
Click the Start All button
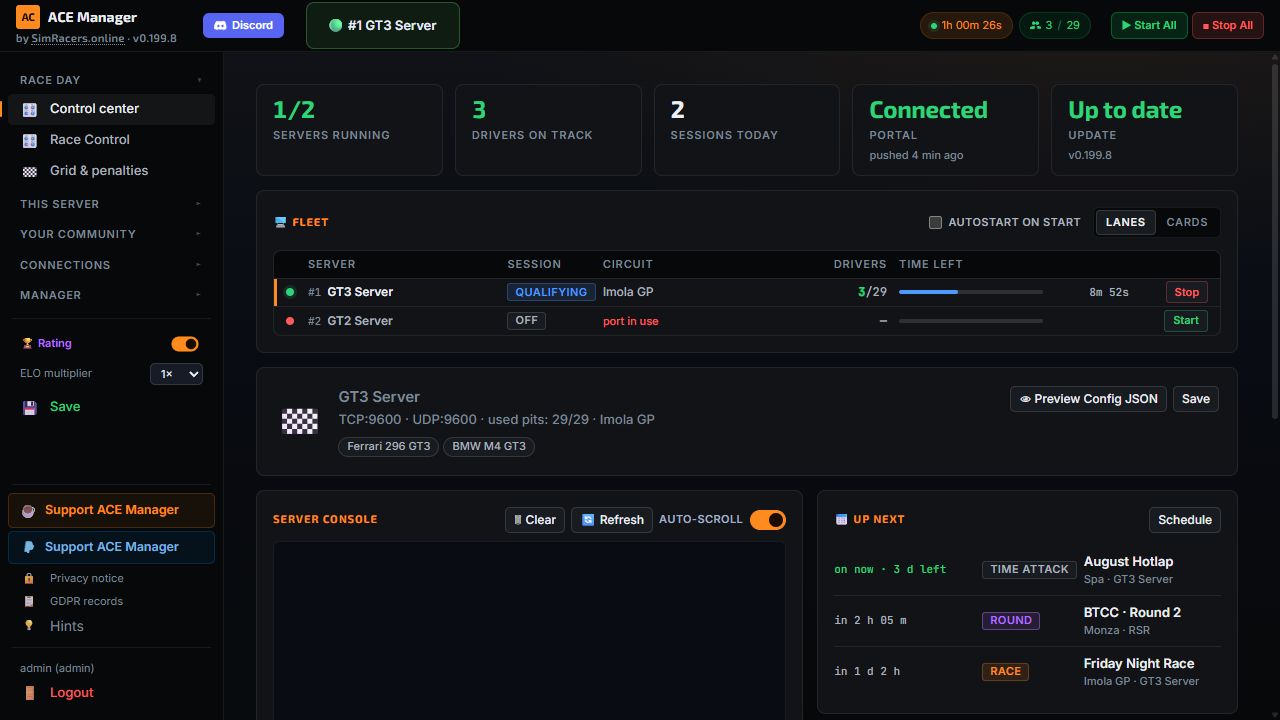(1149, 25)
